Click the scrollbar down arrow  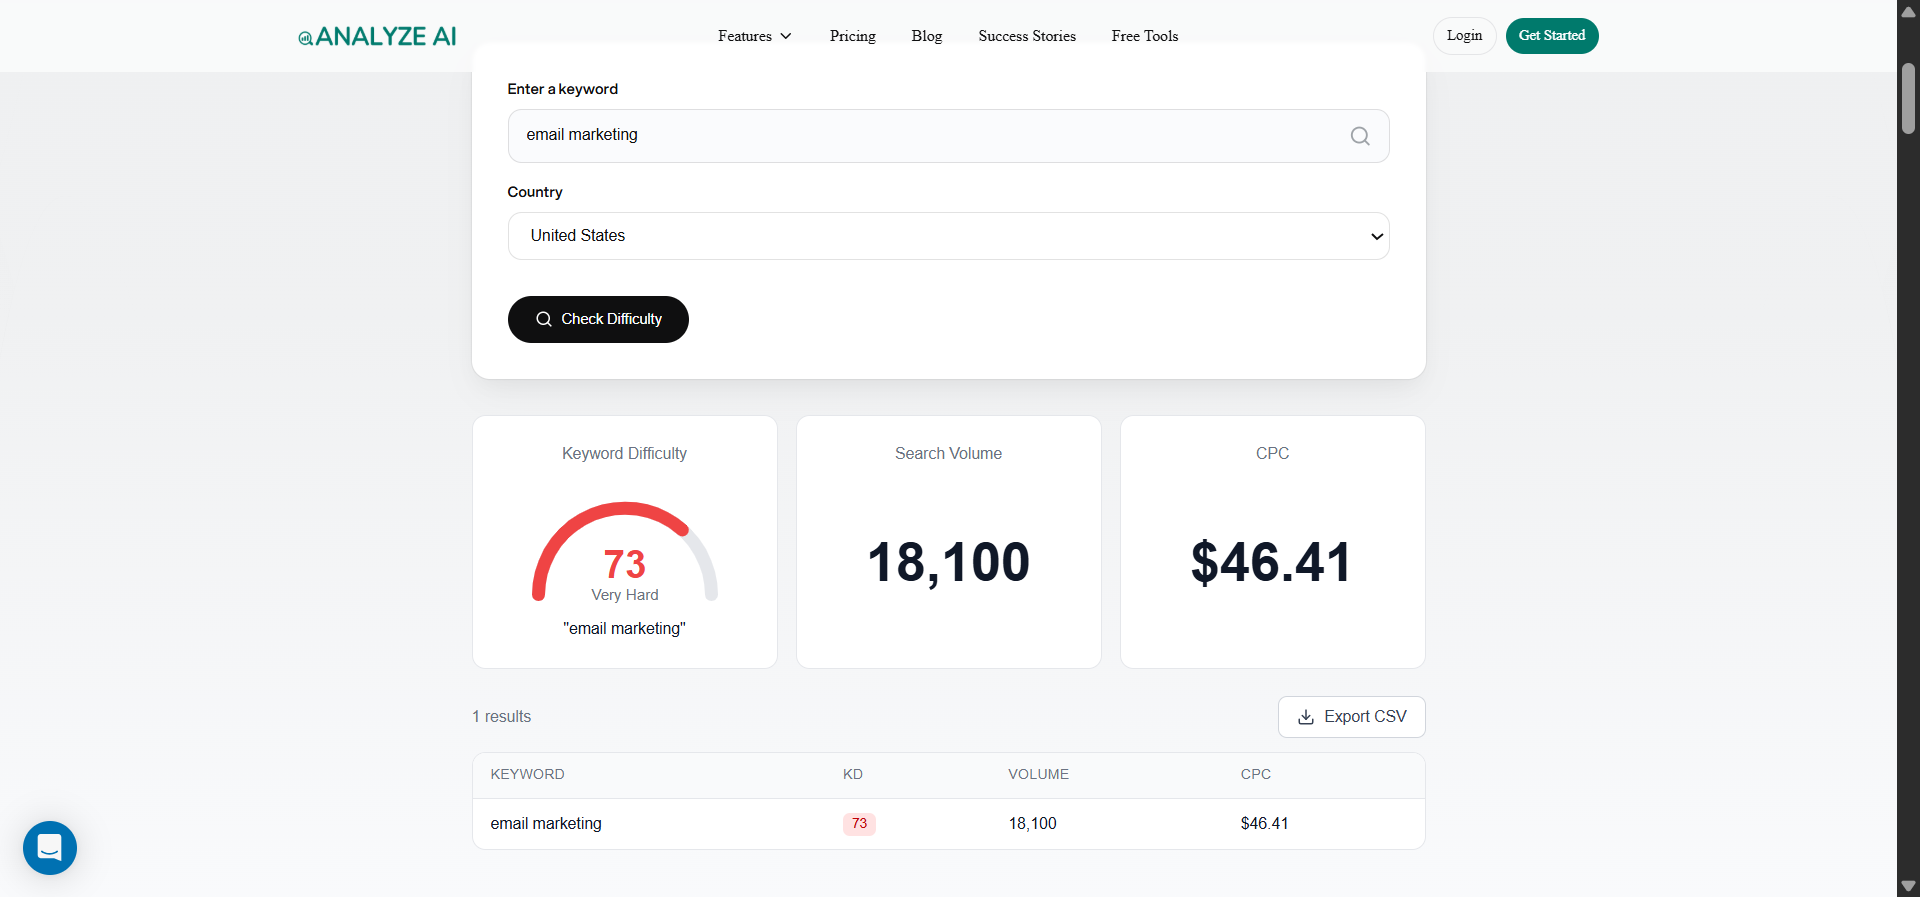[x=1908, y=886]
